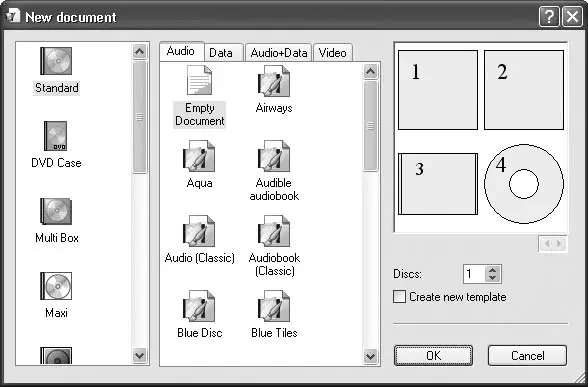Select the Aqua template icon
This screenshot has width=588, height=387.
[x=199, y=156]
